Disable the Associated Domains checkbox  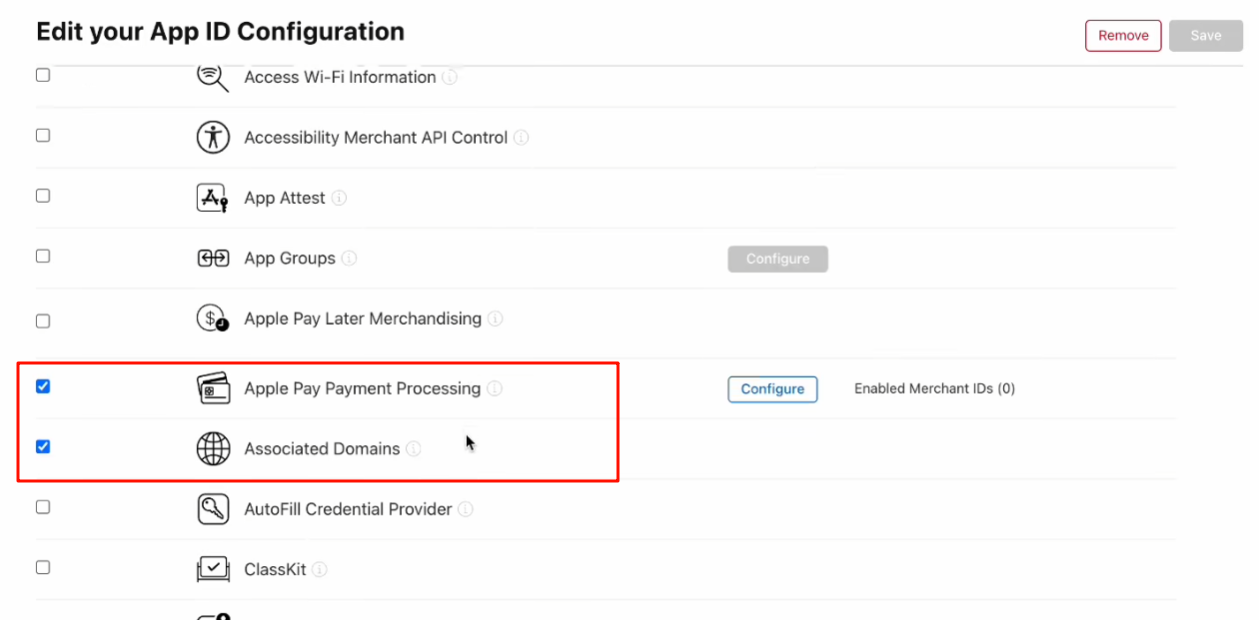pyautogui.click(x=43, y=447)
